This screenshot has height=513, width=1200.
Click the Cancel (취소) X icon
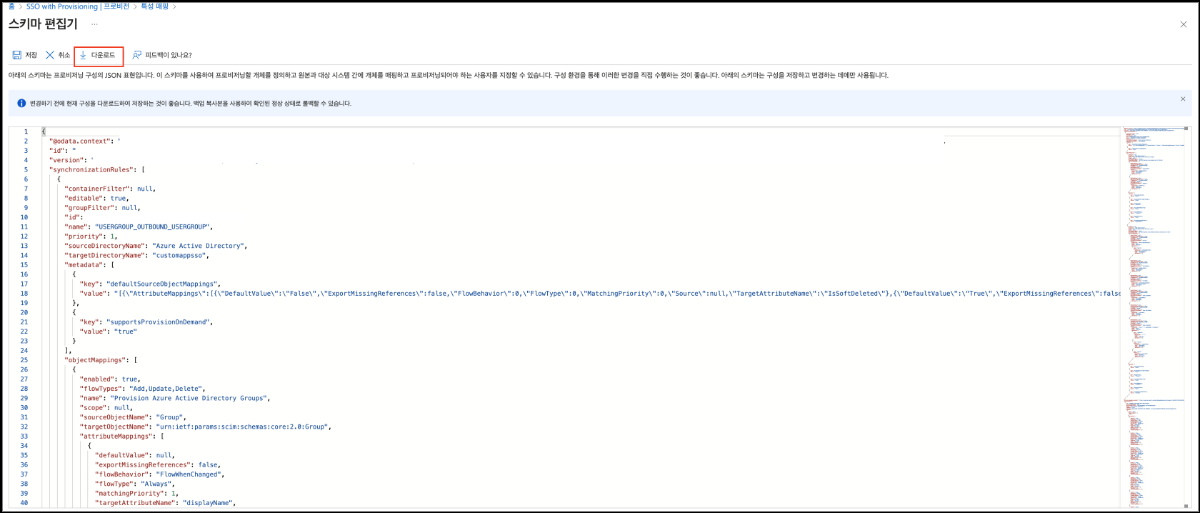pyautogui.click(x=50, y=55)
